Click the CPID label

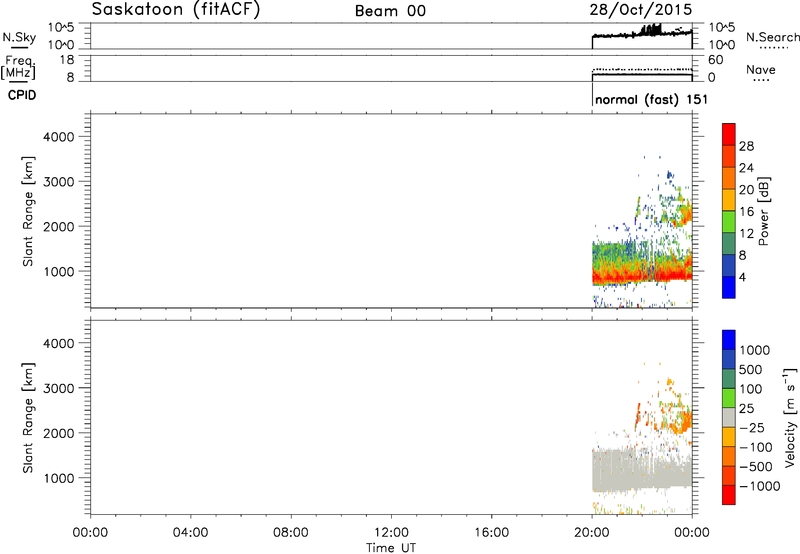click(22, 95)
